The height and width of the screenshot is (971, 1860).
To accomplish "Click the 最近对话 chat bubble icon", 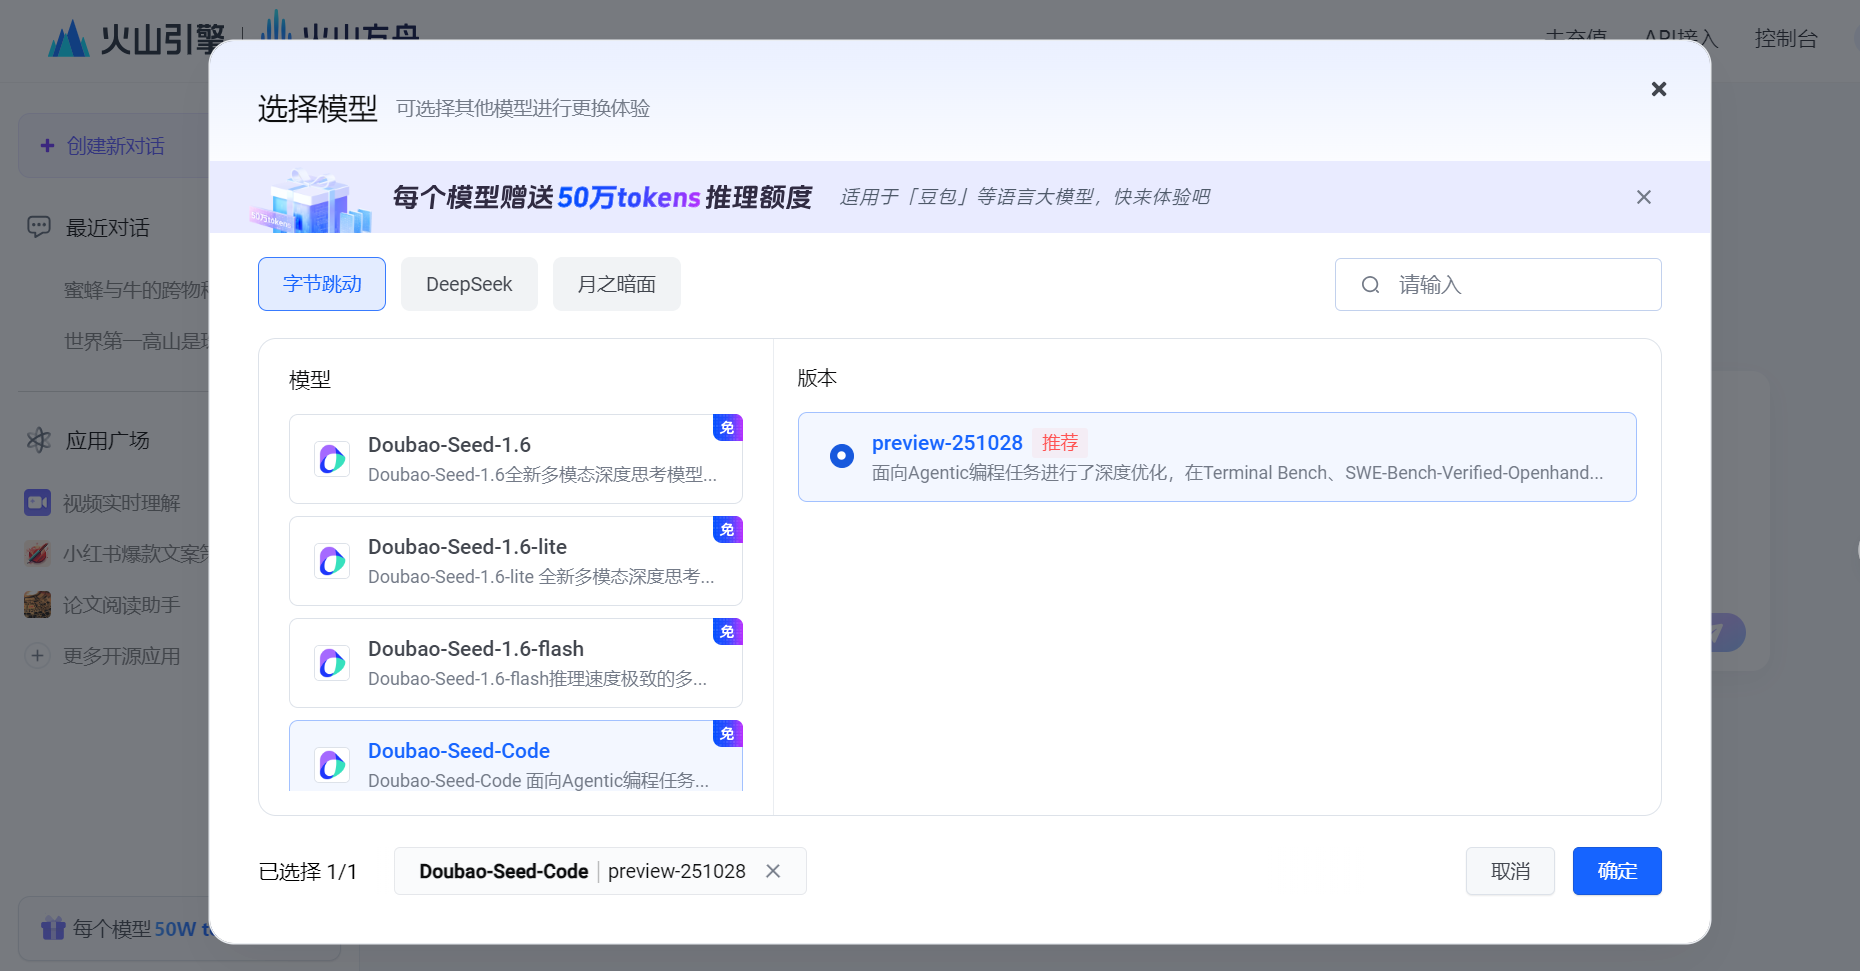I will 39,227.
